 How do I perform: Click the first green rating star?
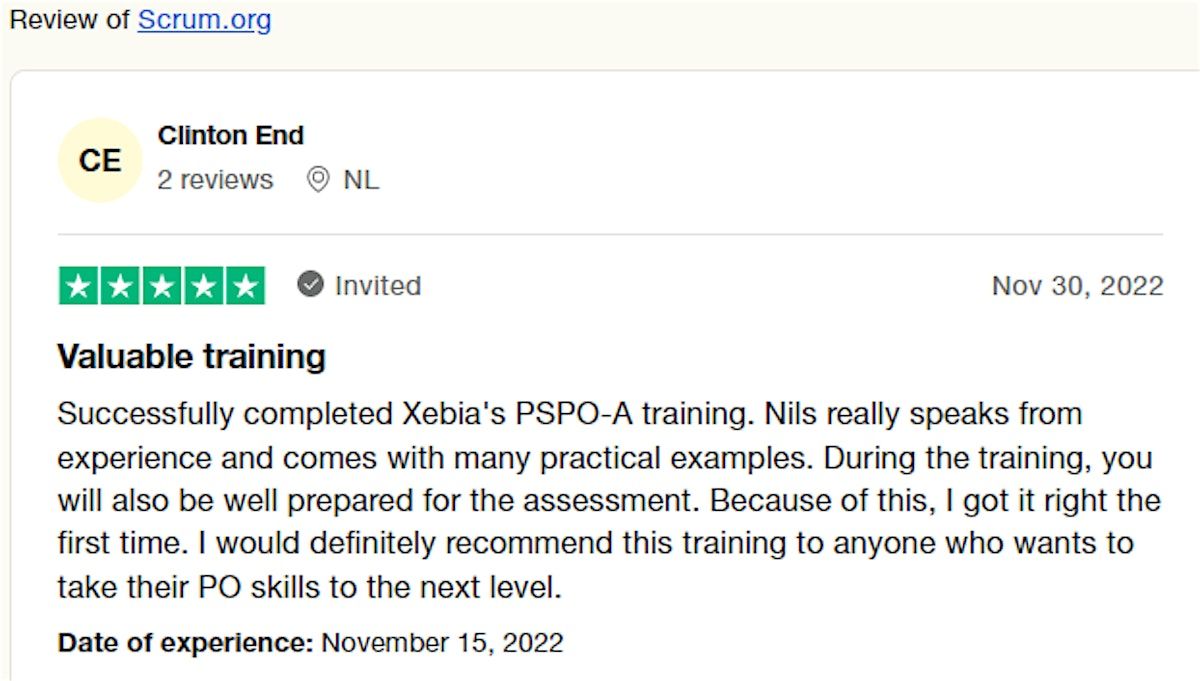coord(78,286)
